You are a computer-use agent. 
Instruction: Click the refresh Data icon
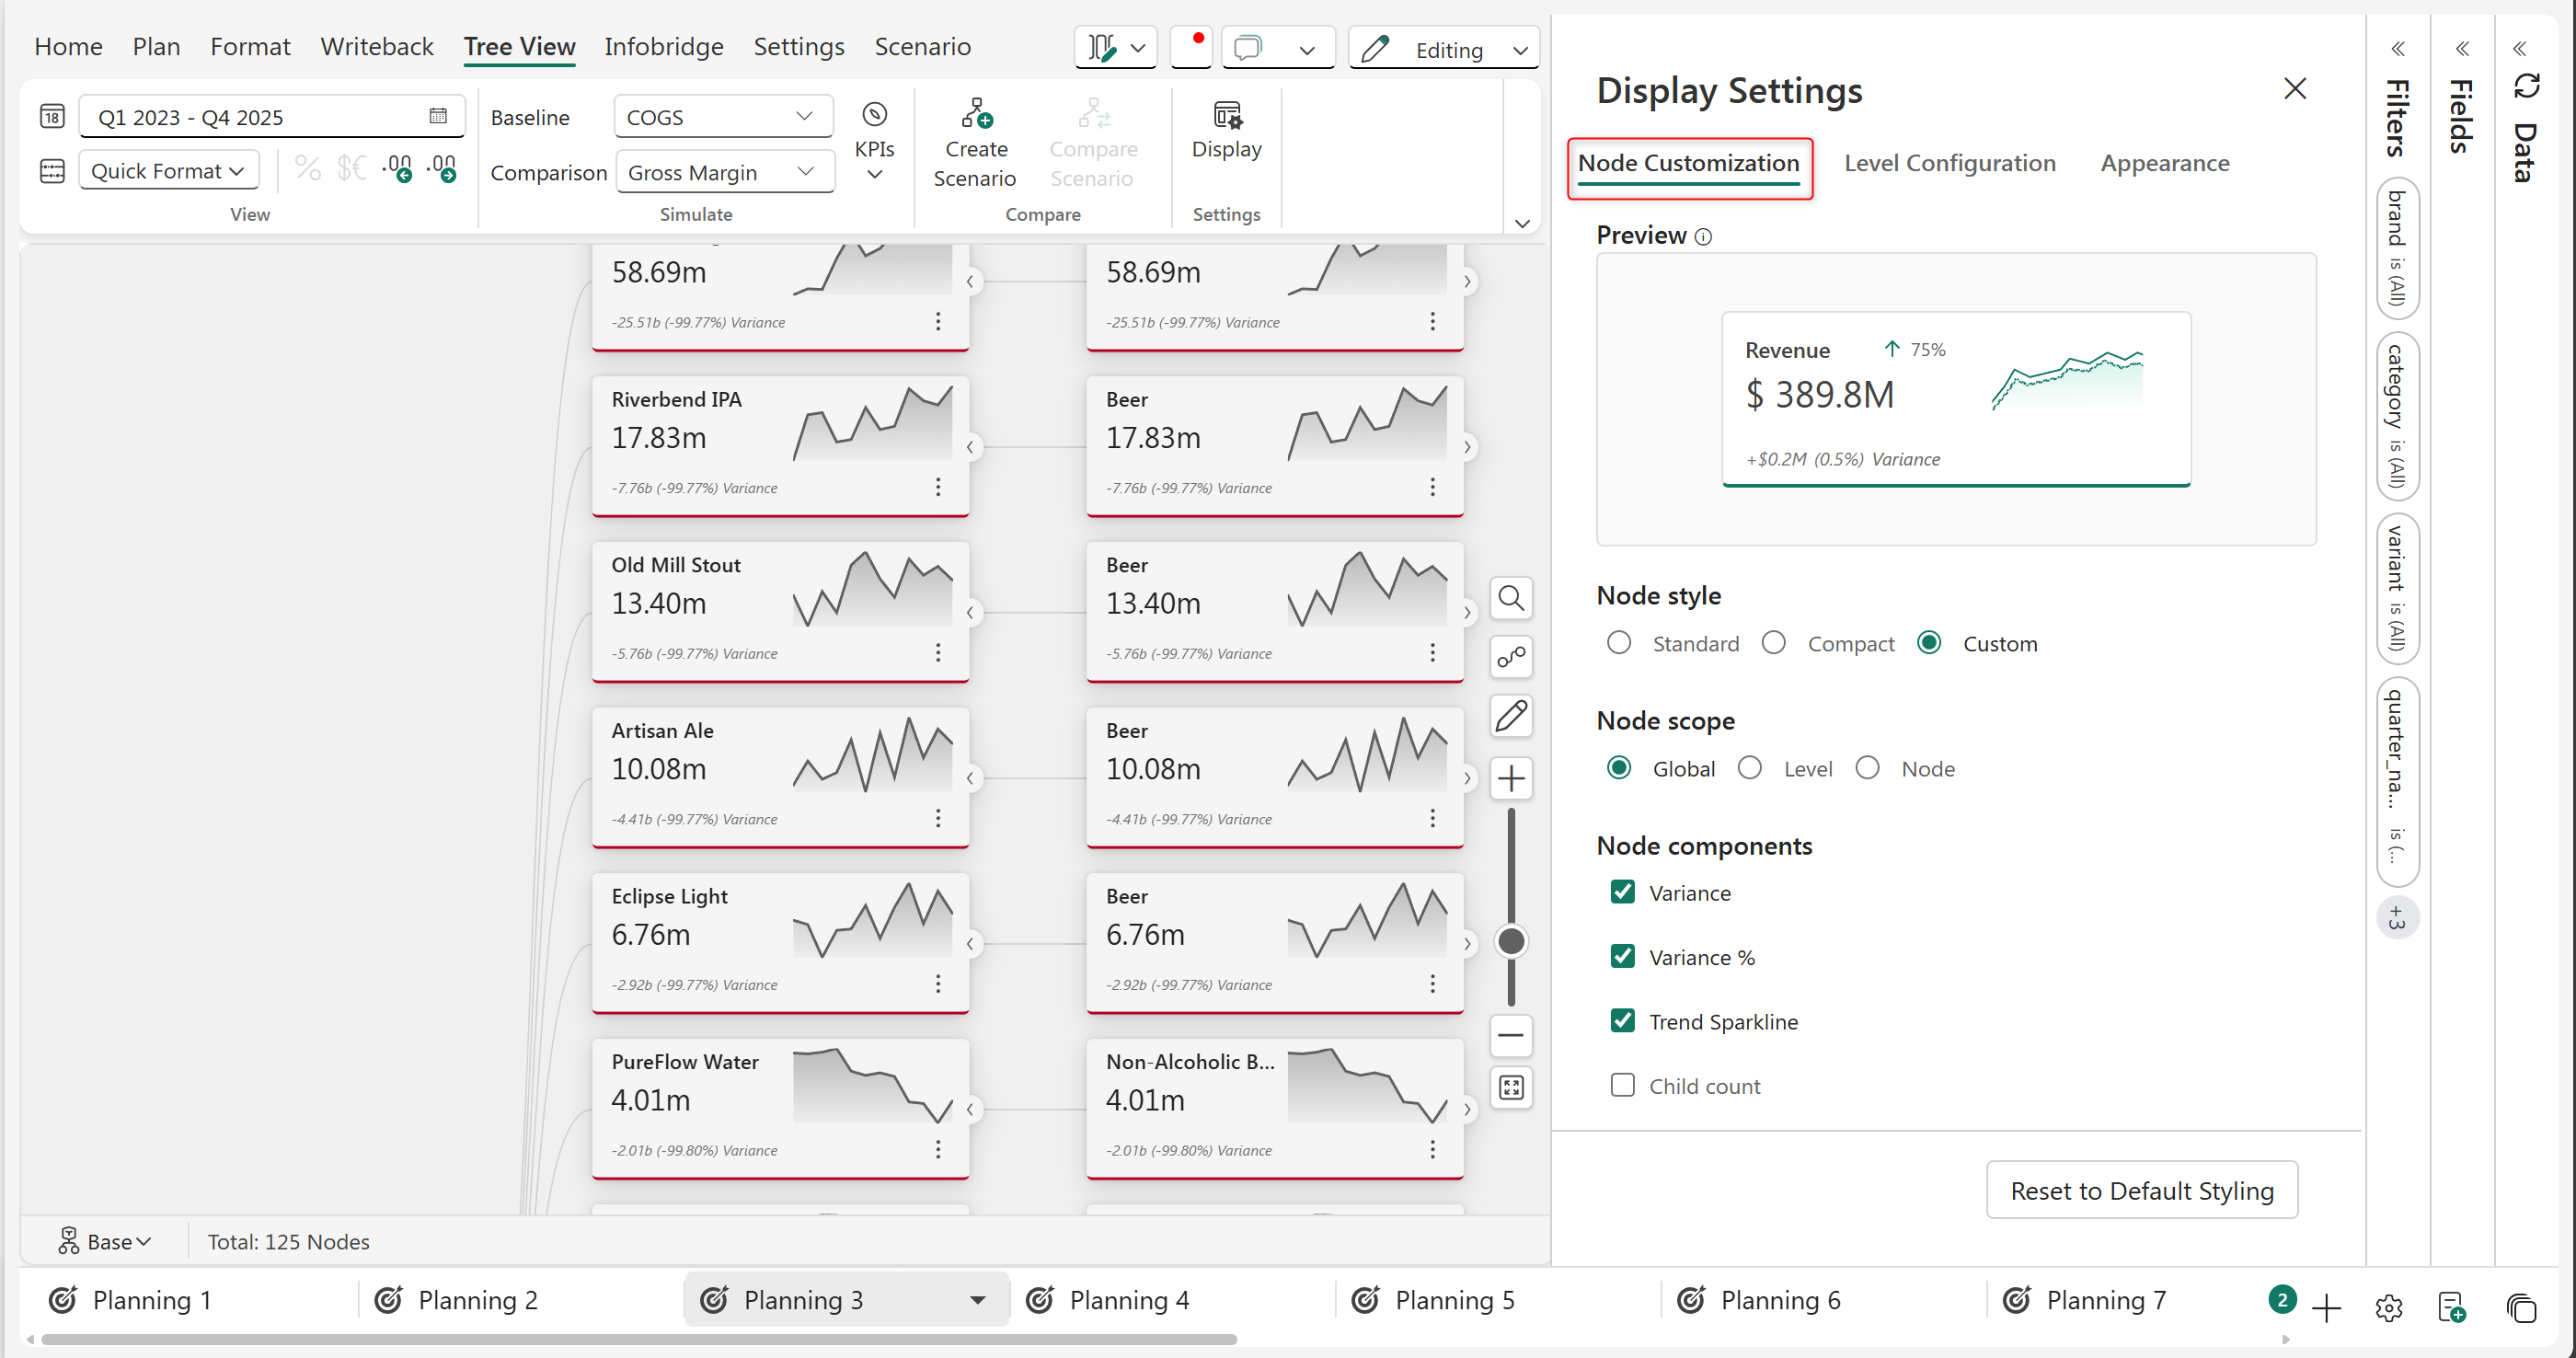(2526, 87)
